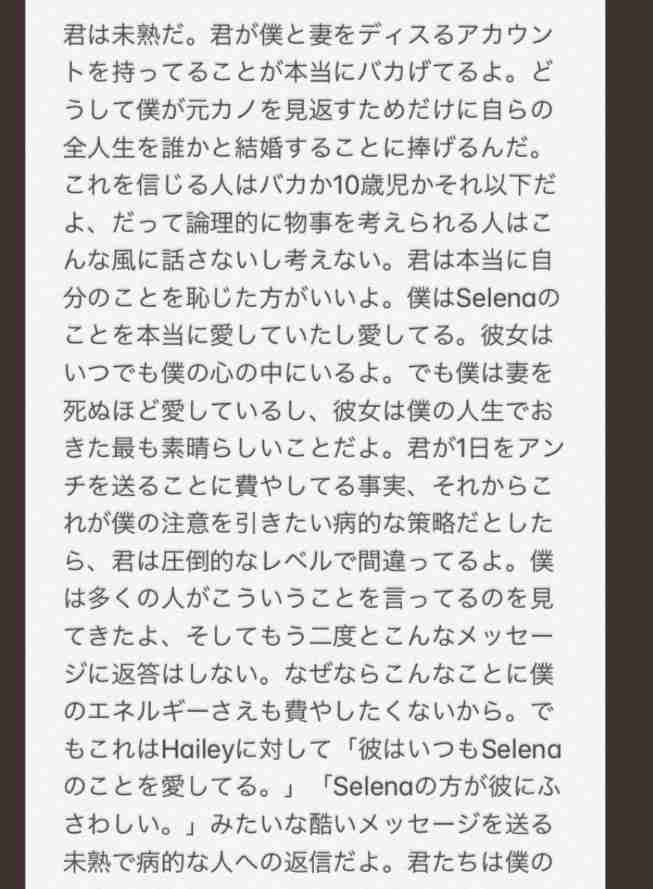Select the word 論理的 in the paragraph

223,223
